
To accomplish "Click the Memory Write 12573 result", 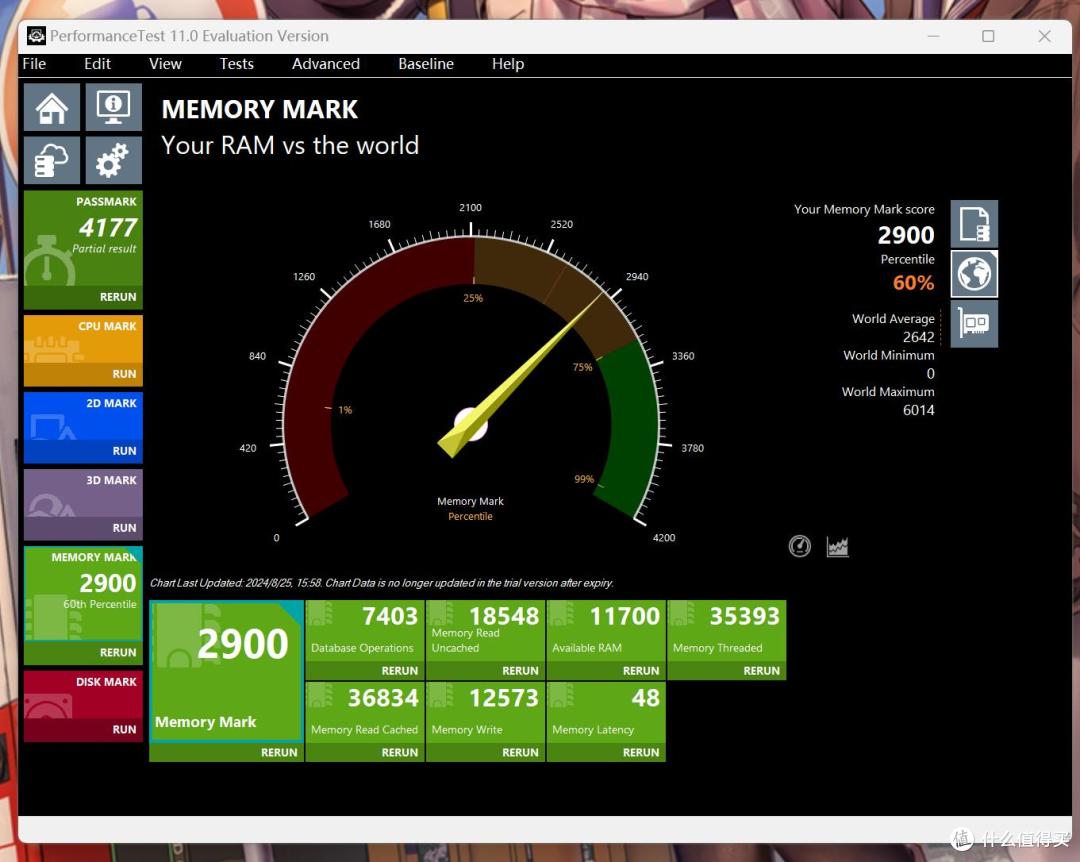I will (485, 712).
